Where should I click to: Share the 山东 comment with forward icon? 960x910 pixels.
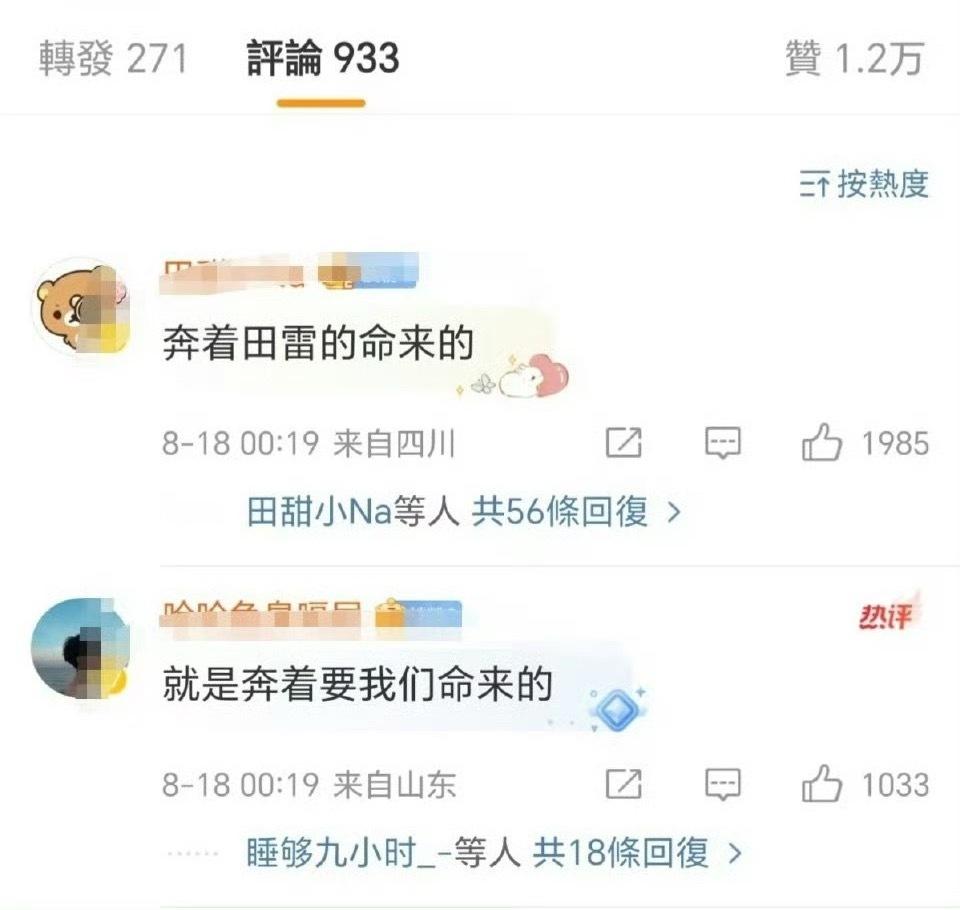[x=623, y=783]
